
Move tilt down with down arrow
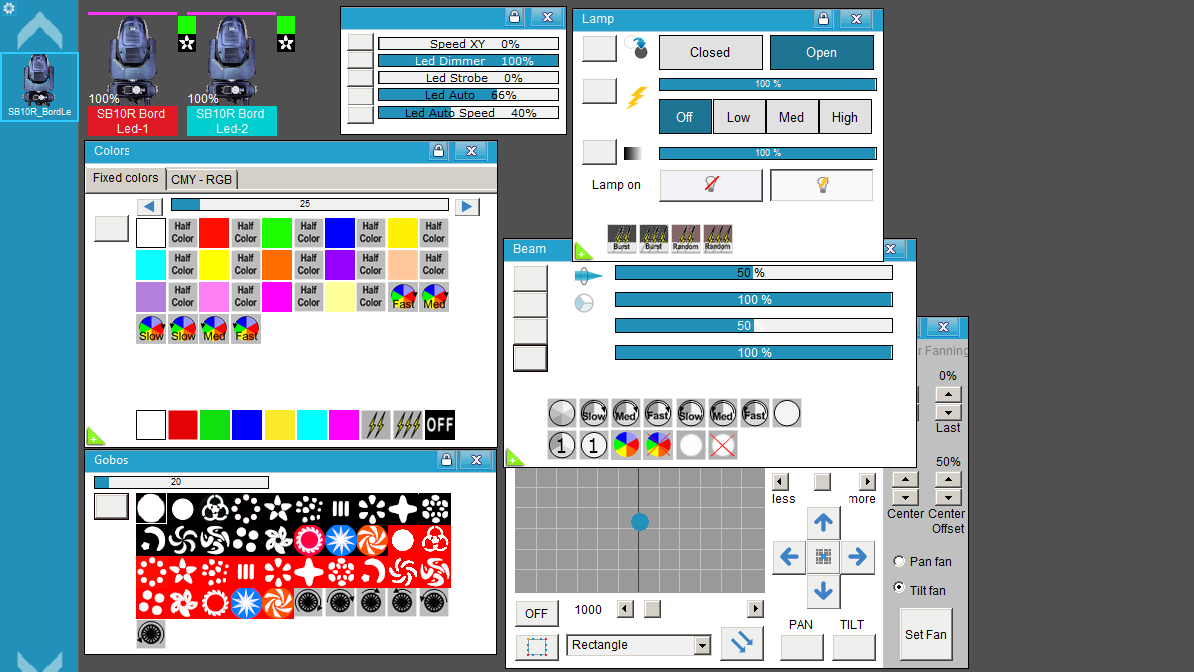[823, 591]
